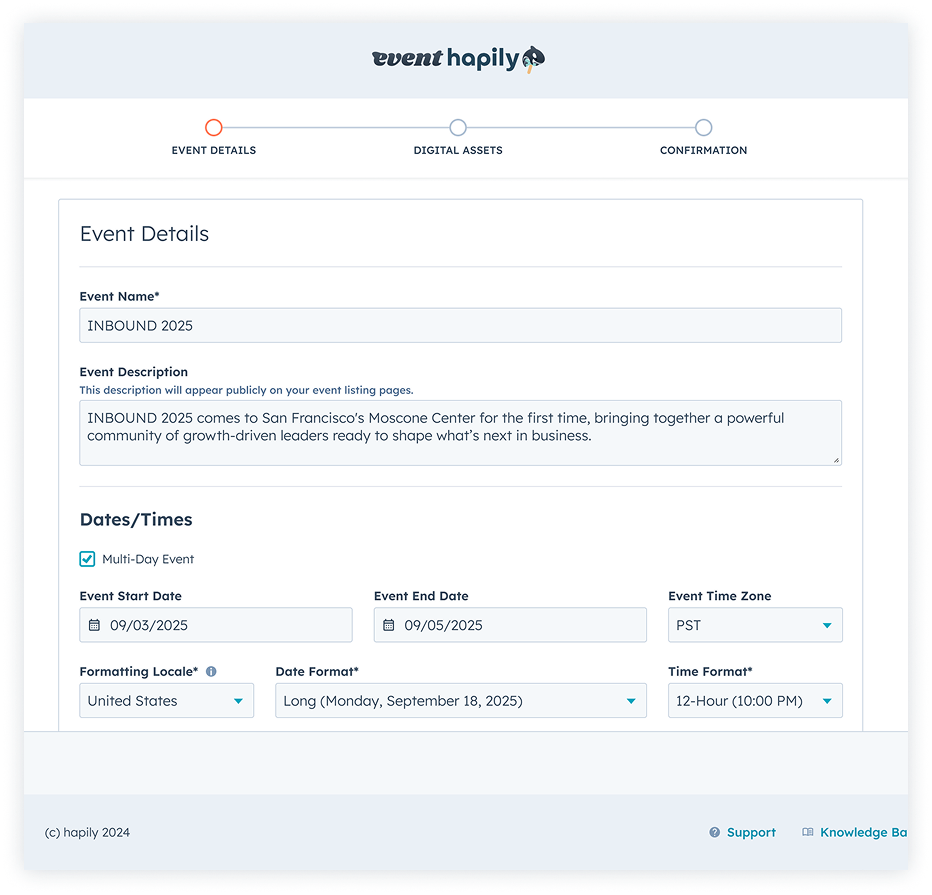Expand the Formatting Locale dropdown

(x=166, y=701)
